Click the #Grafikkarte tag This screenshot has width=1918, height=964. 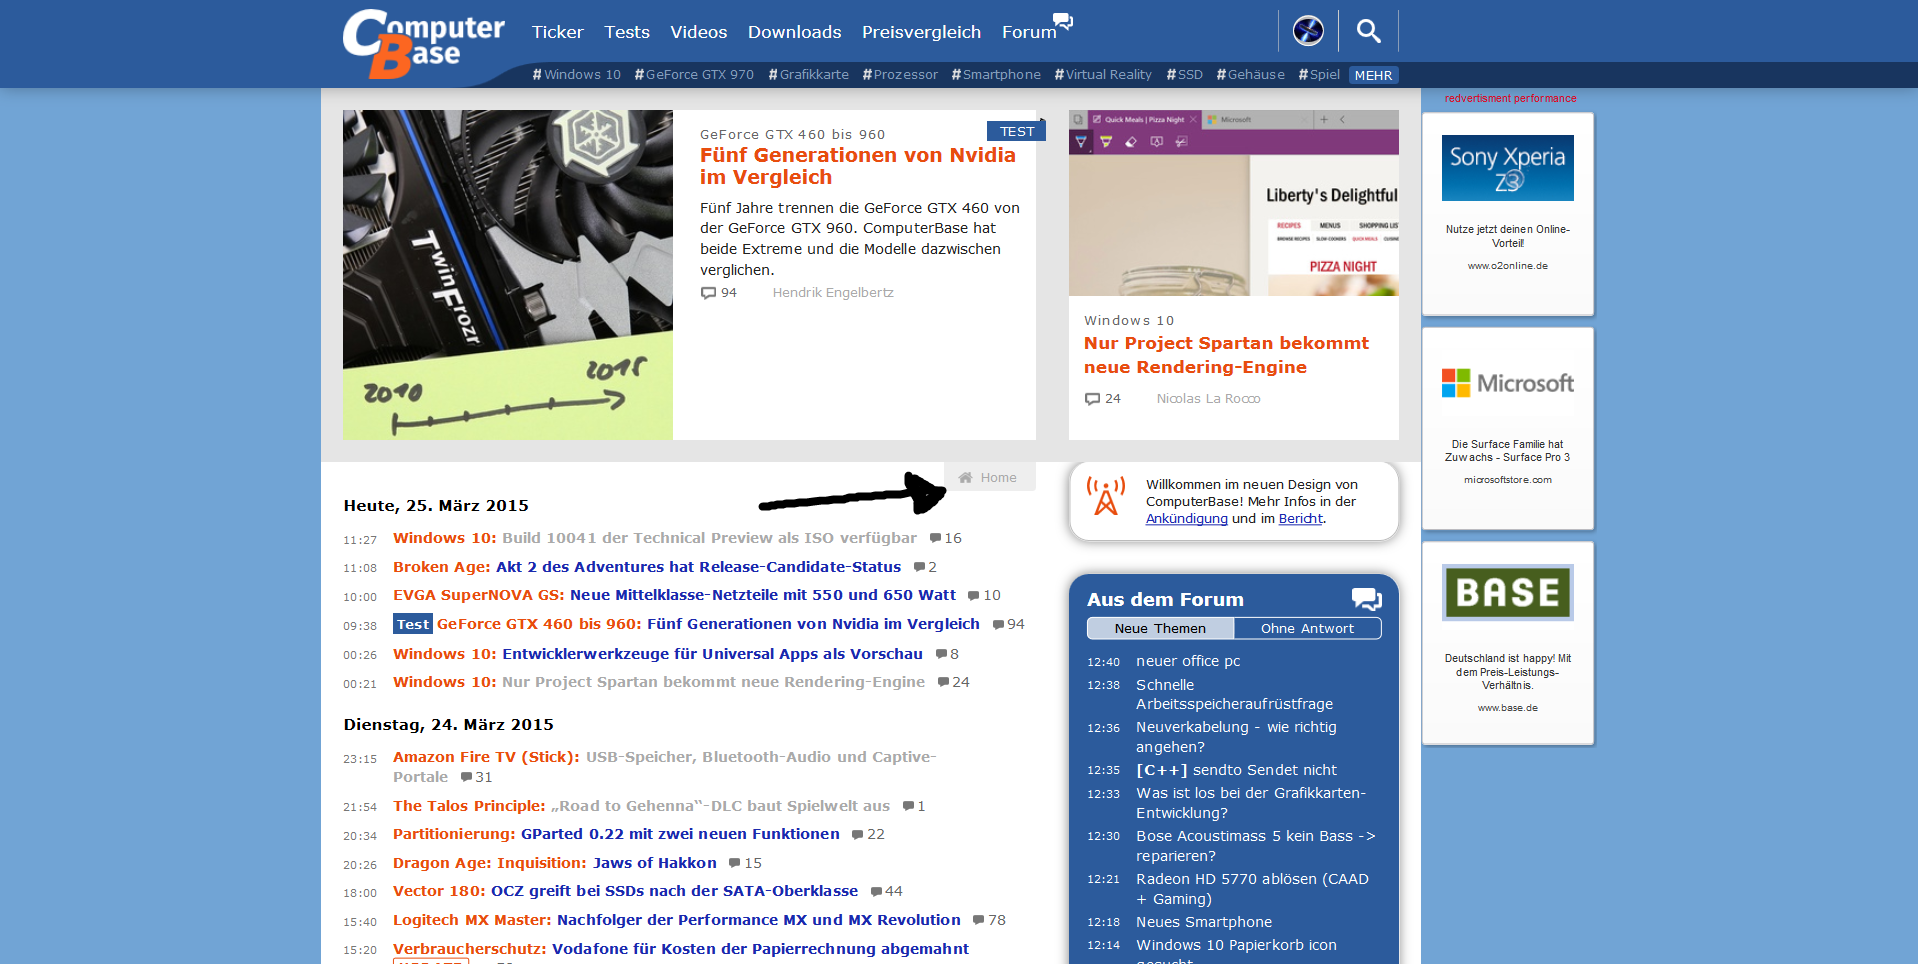pos(808,75)
